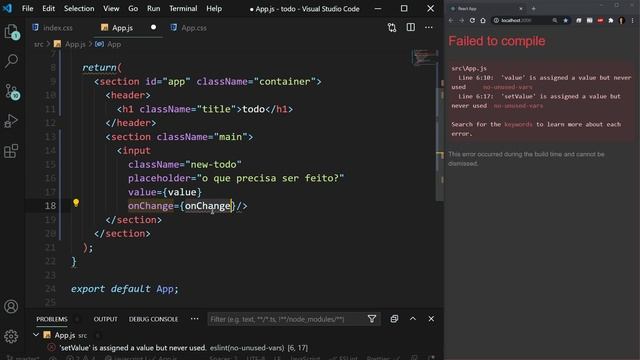
Task: Open Chrome extensions puzzle icon
Action: tap(611, 20)
